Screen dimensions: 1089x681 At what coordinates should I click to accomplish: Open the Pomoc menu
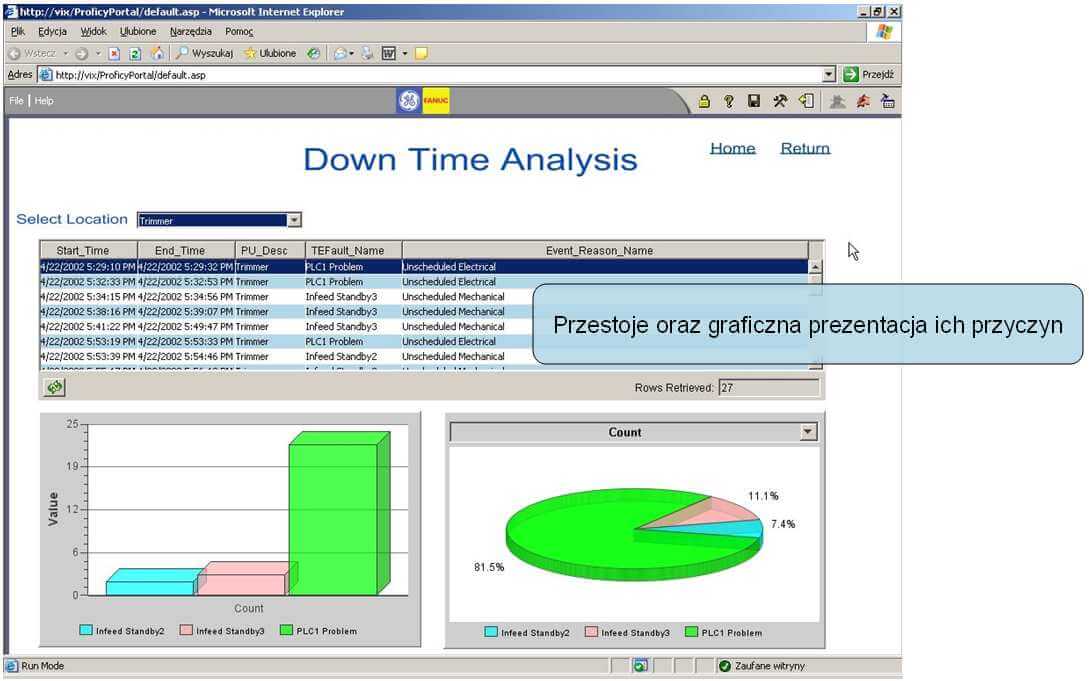239,31
